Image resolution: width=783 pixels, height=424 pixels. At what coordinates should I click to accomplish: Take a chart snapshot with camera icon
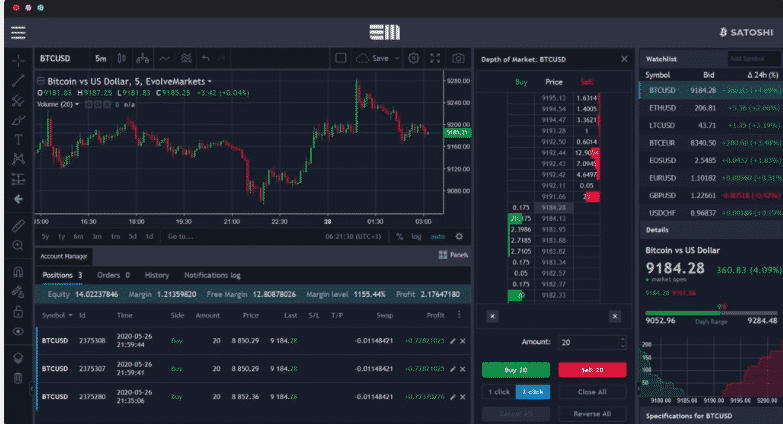(458, 58)
